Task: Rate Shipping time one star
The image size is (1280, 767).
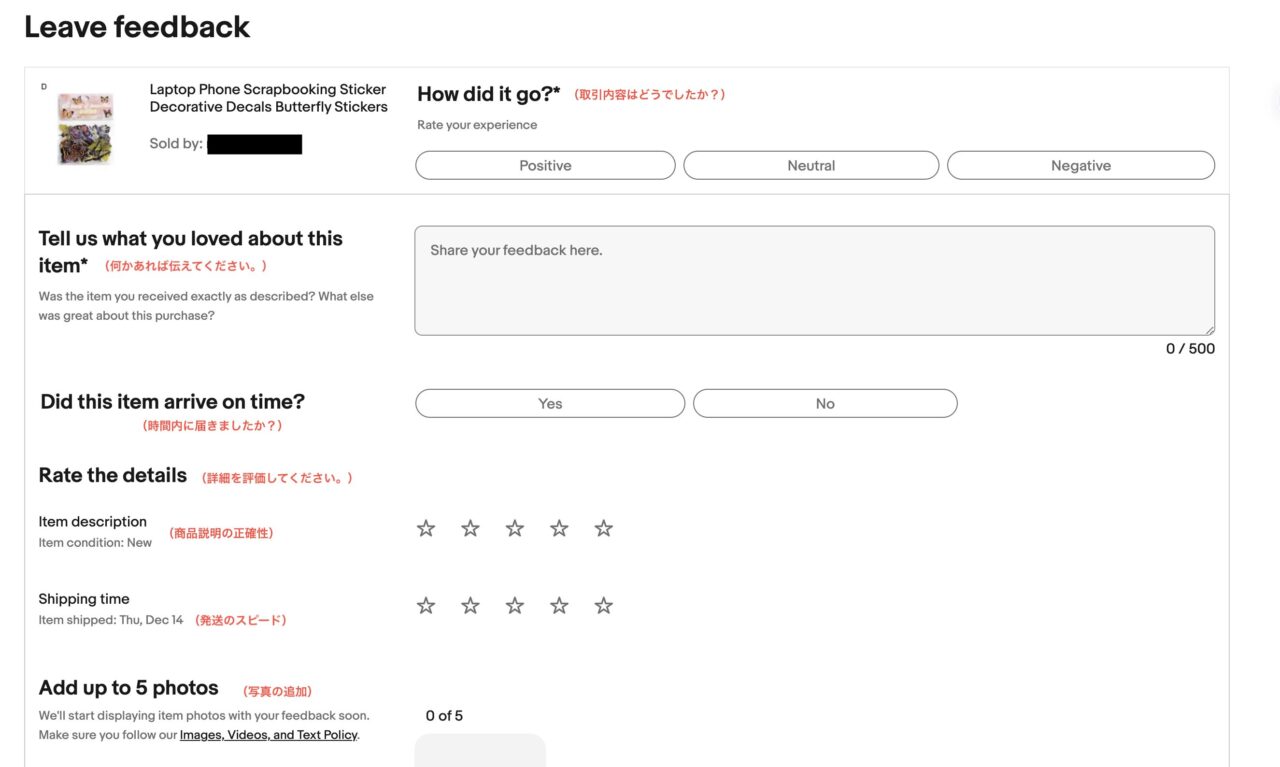Action: [x=426, y=606]
